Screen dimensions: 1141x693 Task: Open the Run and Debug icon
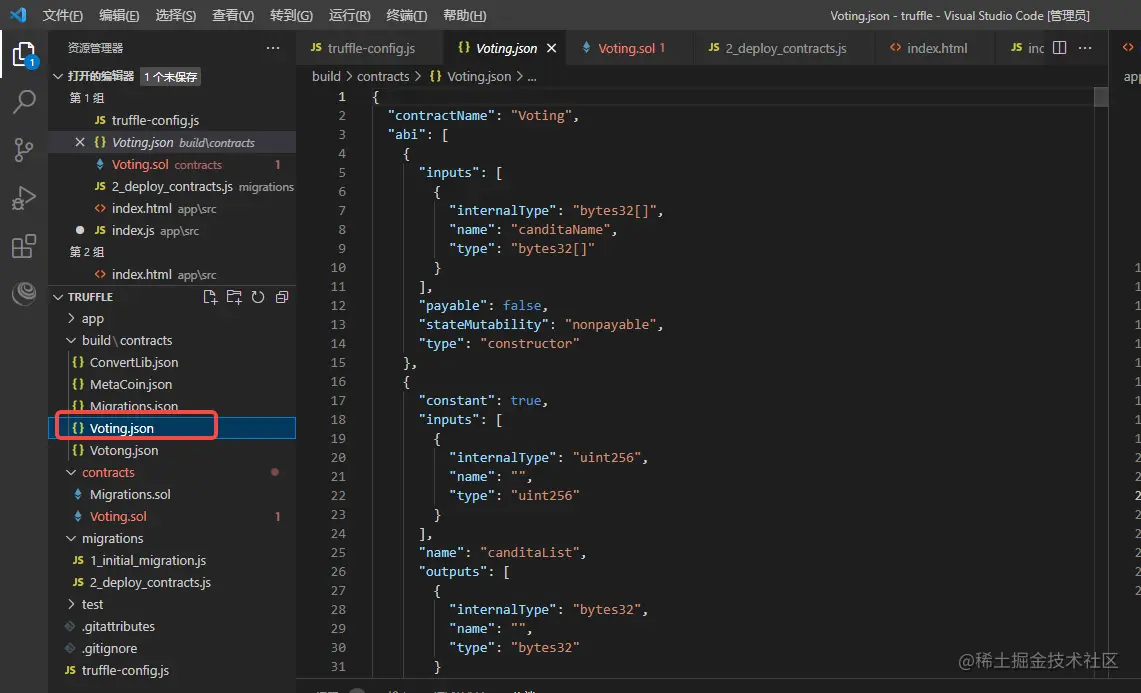point(24,198)
